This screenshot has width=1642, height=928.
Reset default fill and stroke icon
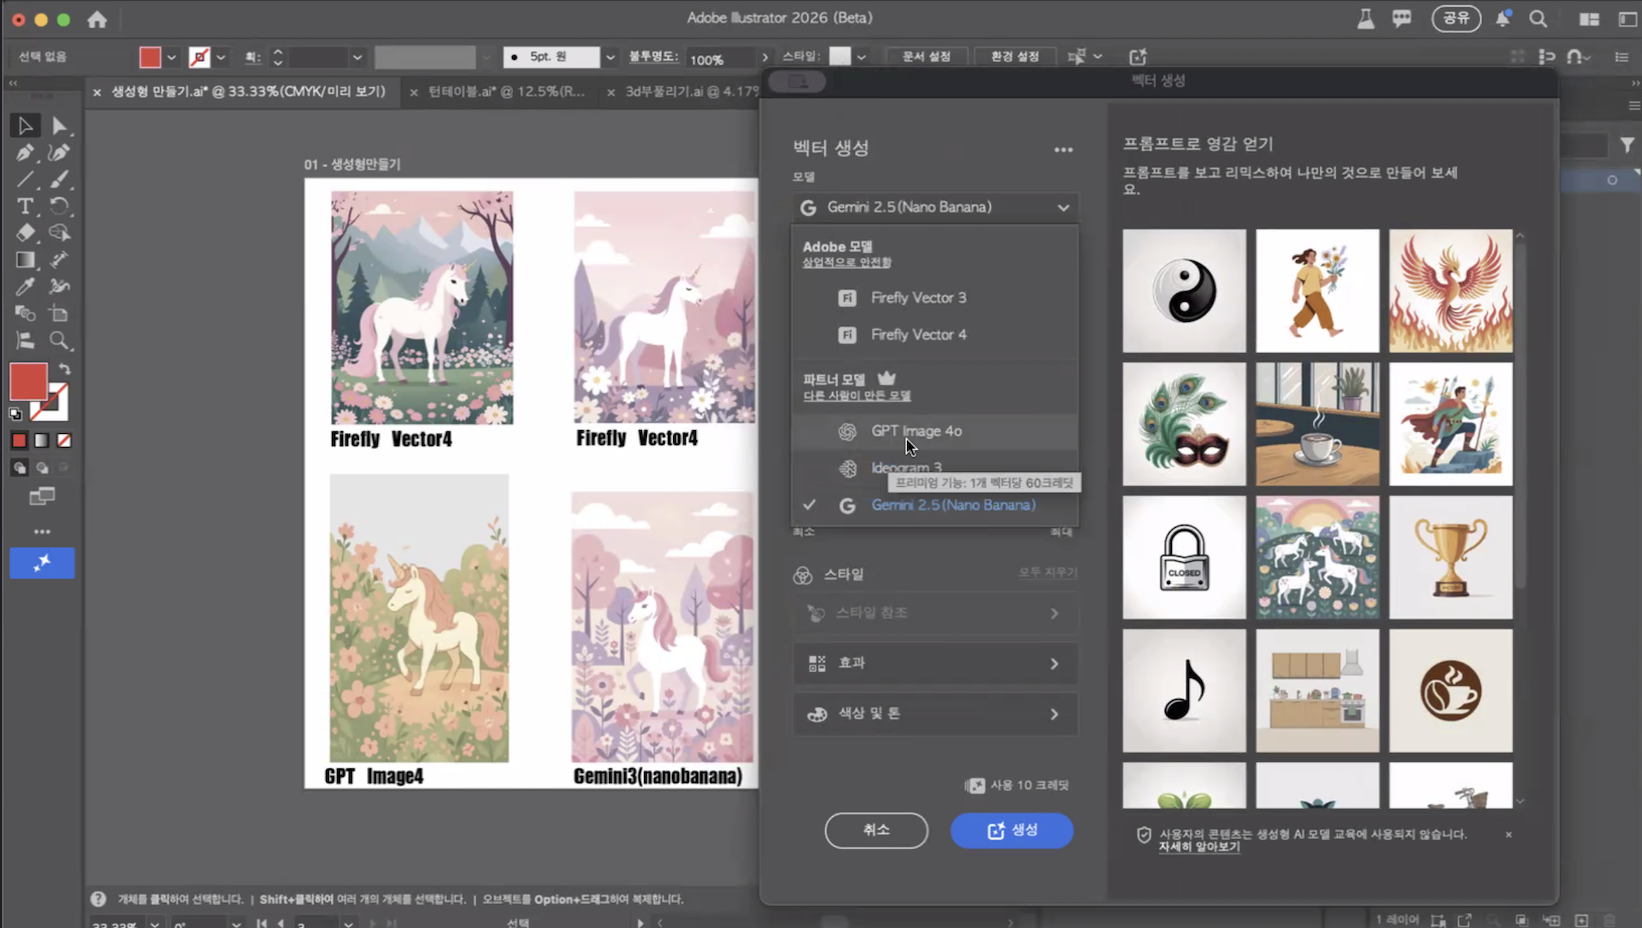[15, 413]
